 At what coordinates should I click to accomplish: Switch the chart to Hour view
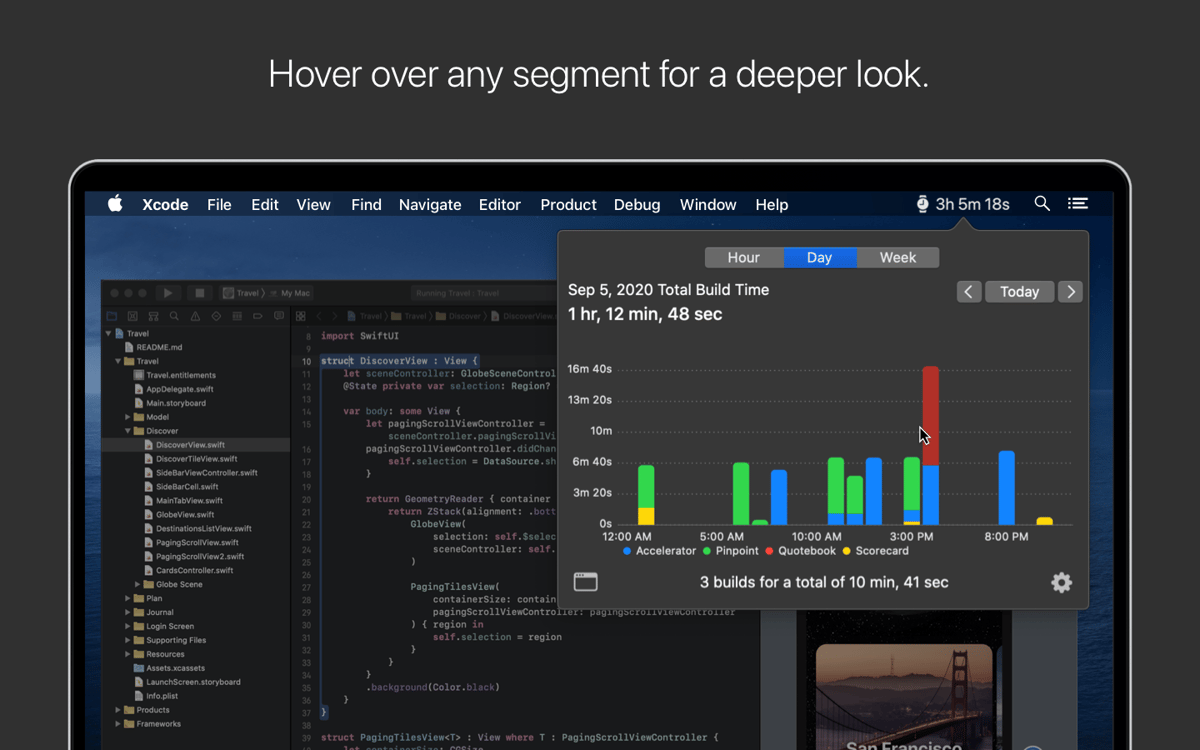[743, 257]
